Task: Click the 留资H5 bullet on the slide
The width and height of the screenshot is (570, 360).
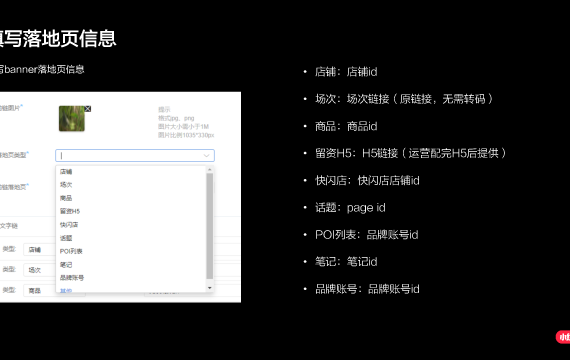Action: tap(410, 153)
